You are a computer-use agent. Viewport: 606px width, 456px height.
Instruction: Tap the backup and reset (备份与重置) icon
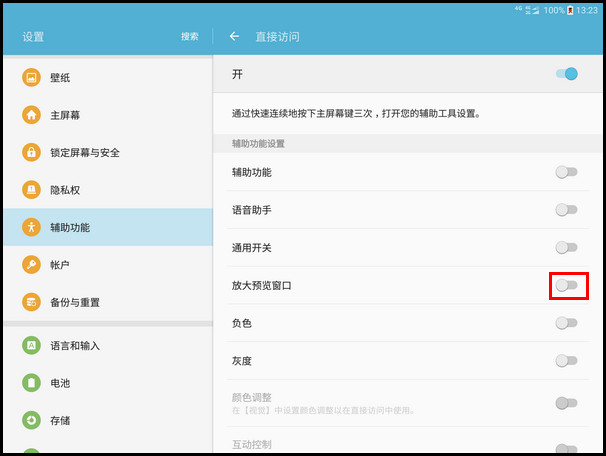[31, 302]
